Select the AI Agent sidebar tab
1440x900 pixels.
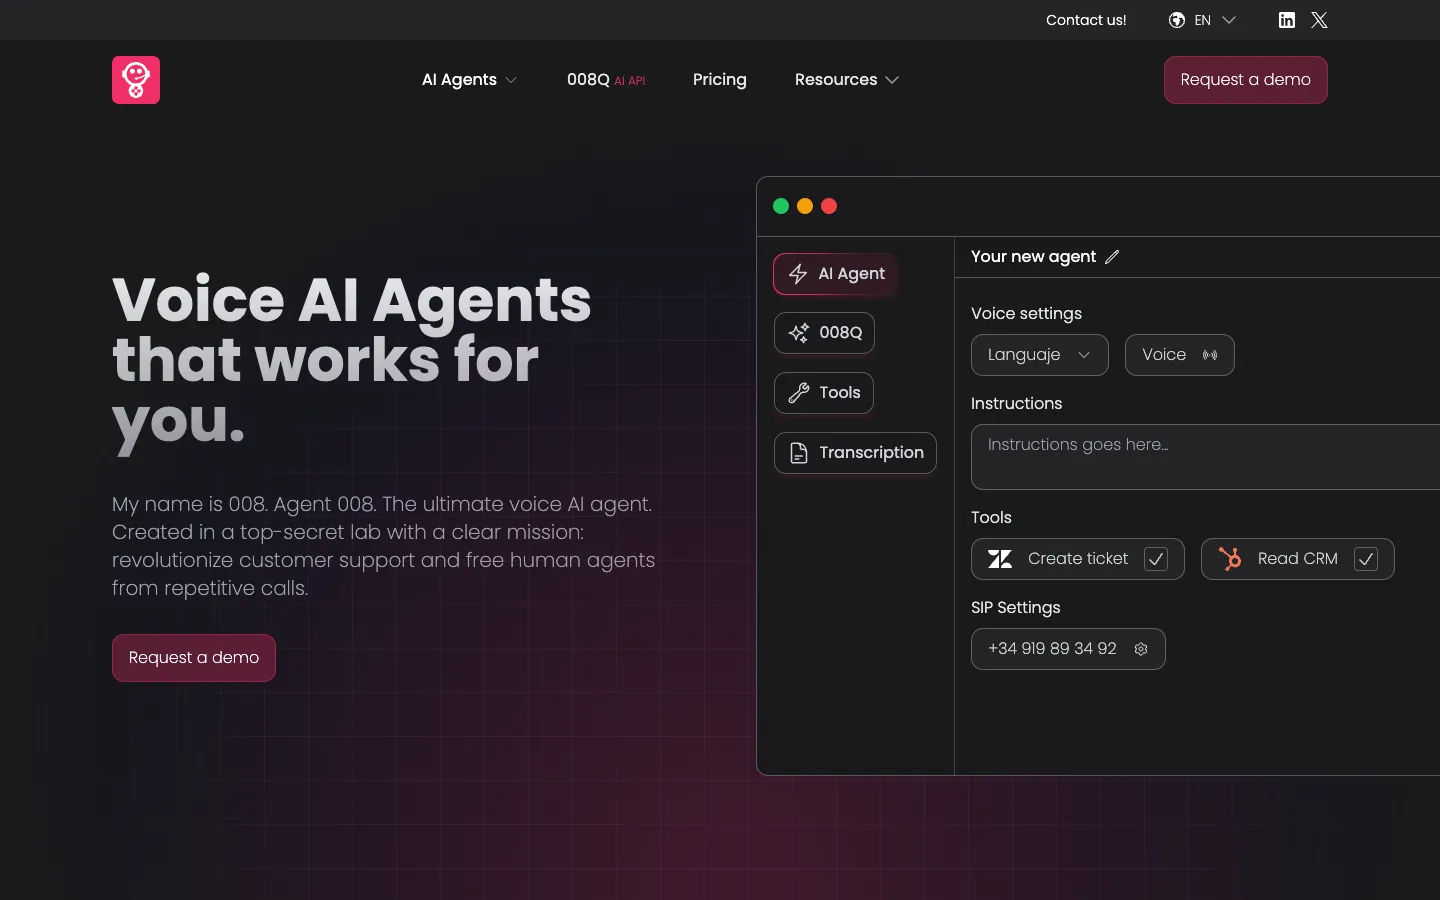click(x=836, y=274)
